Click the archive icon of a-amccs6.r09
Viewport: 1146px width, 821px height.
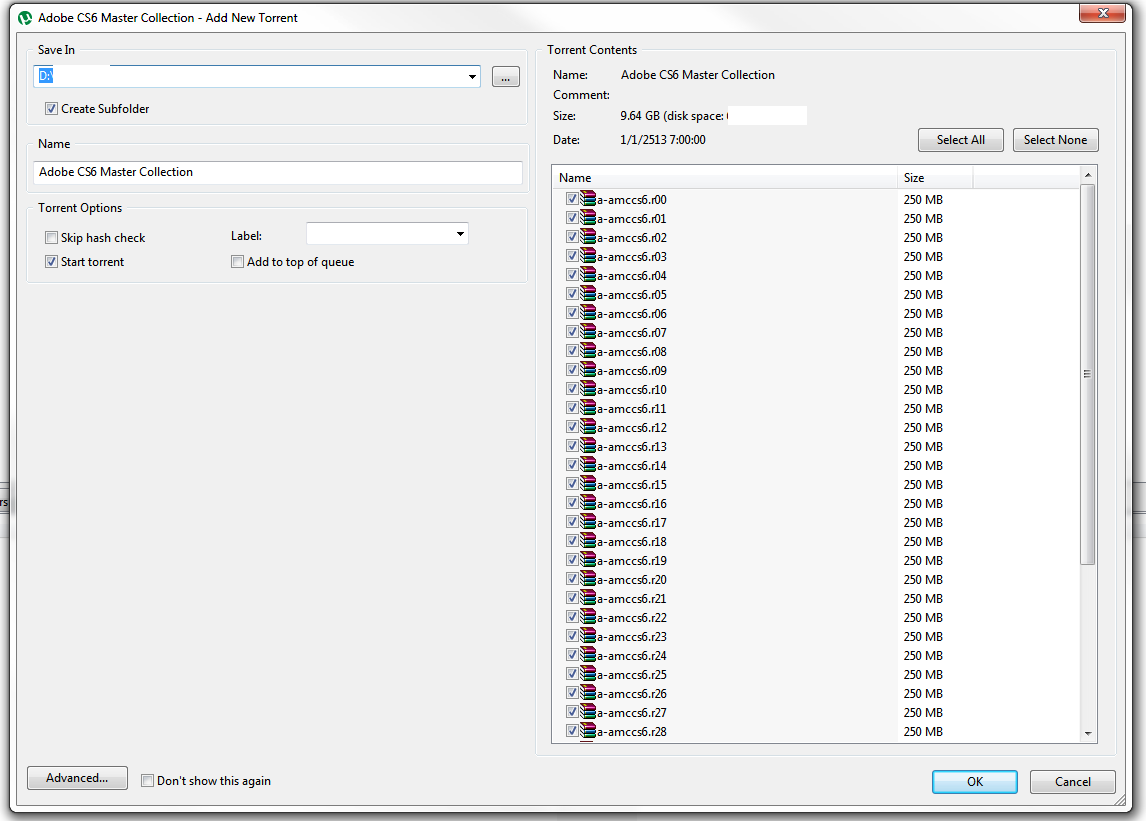point(588,370)
